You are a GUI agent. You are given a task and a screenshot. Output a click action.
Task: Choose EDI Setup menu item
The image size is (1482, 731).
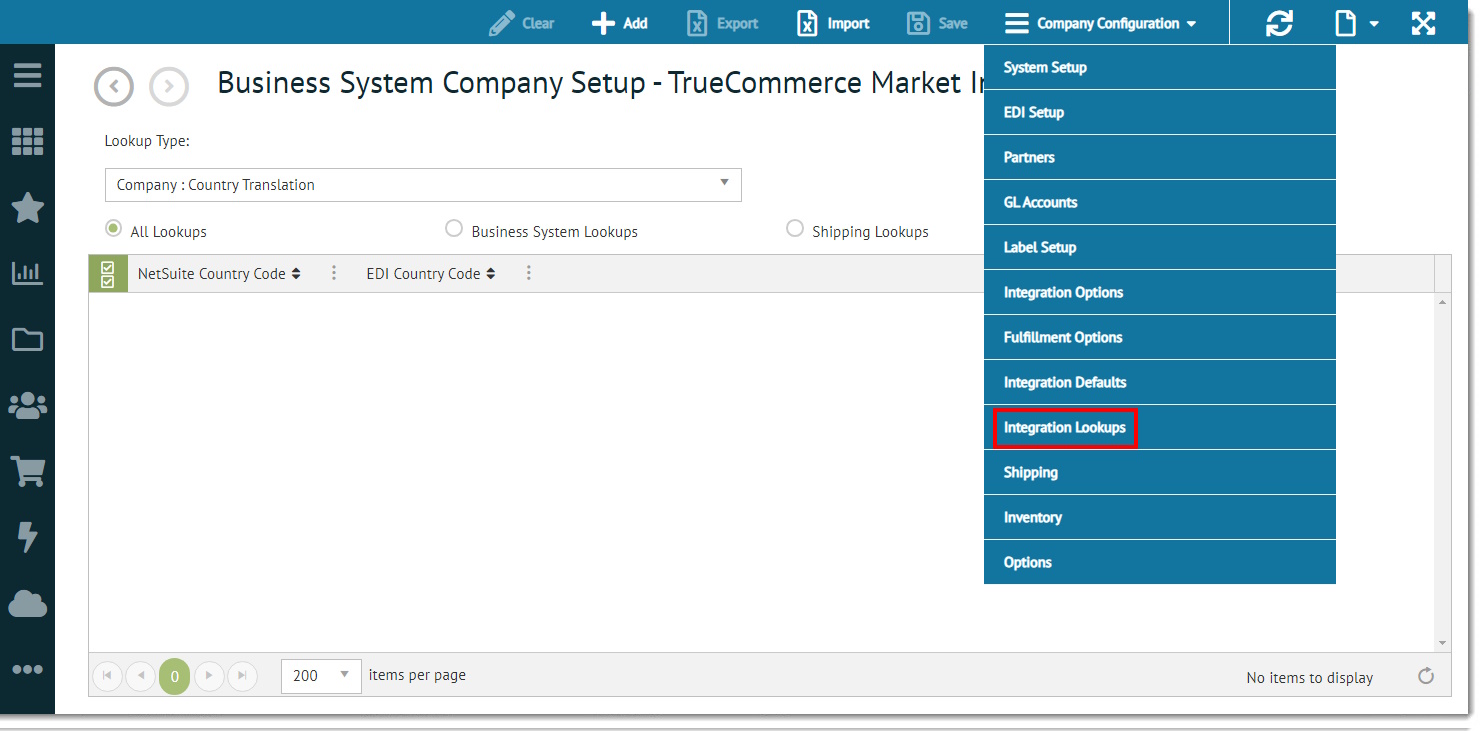point(1034,113)
